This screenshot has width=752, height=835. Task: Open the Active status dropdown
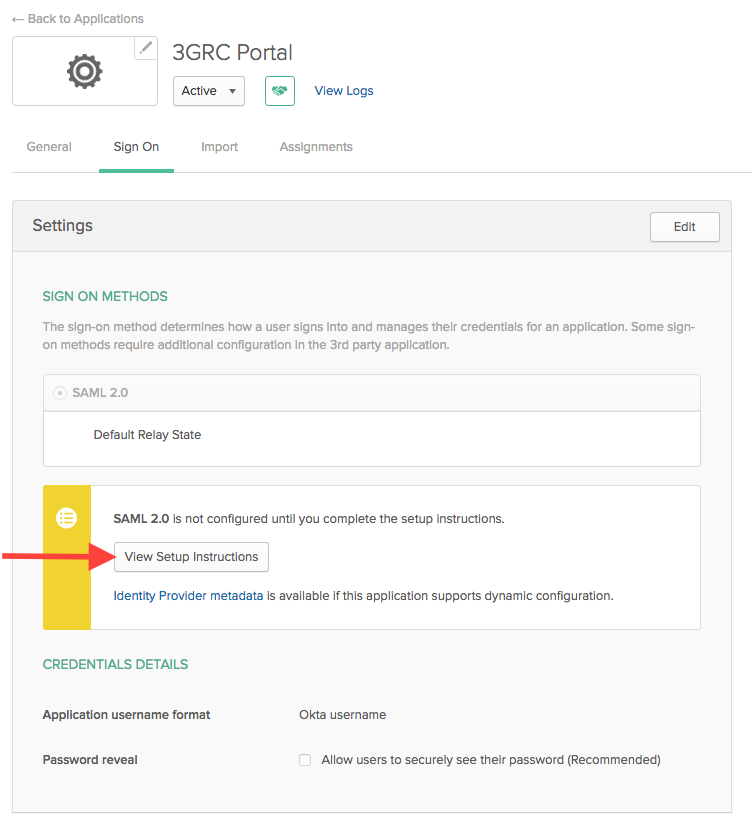click(209, 91)
